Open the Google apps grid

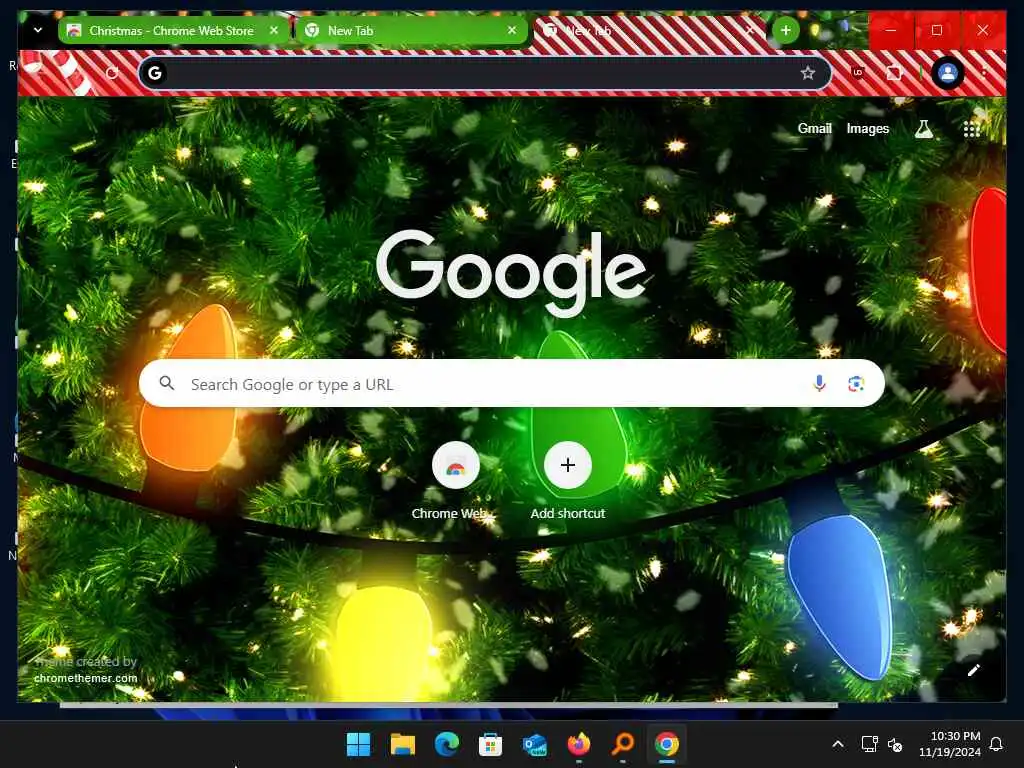point(972,129)
